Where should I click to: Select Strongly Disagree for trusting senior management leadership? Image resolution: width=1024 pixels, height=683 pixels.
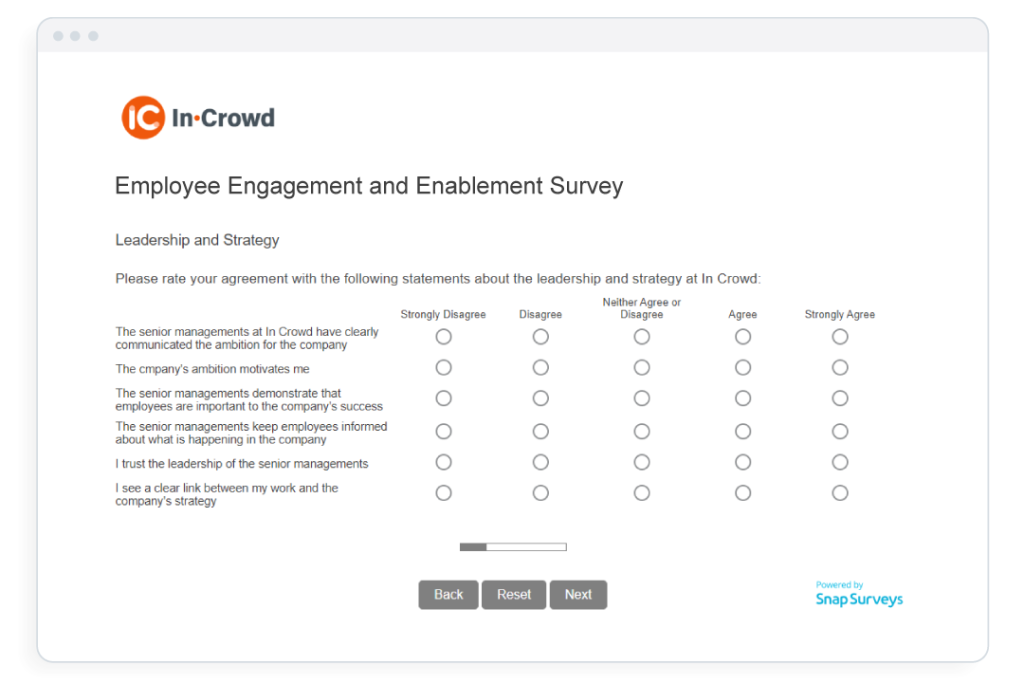point(443,462)
